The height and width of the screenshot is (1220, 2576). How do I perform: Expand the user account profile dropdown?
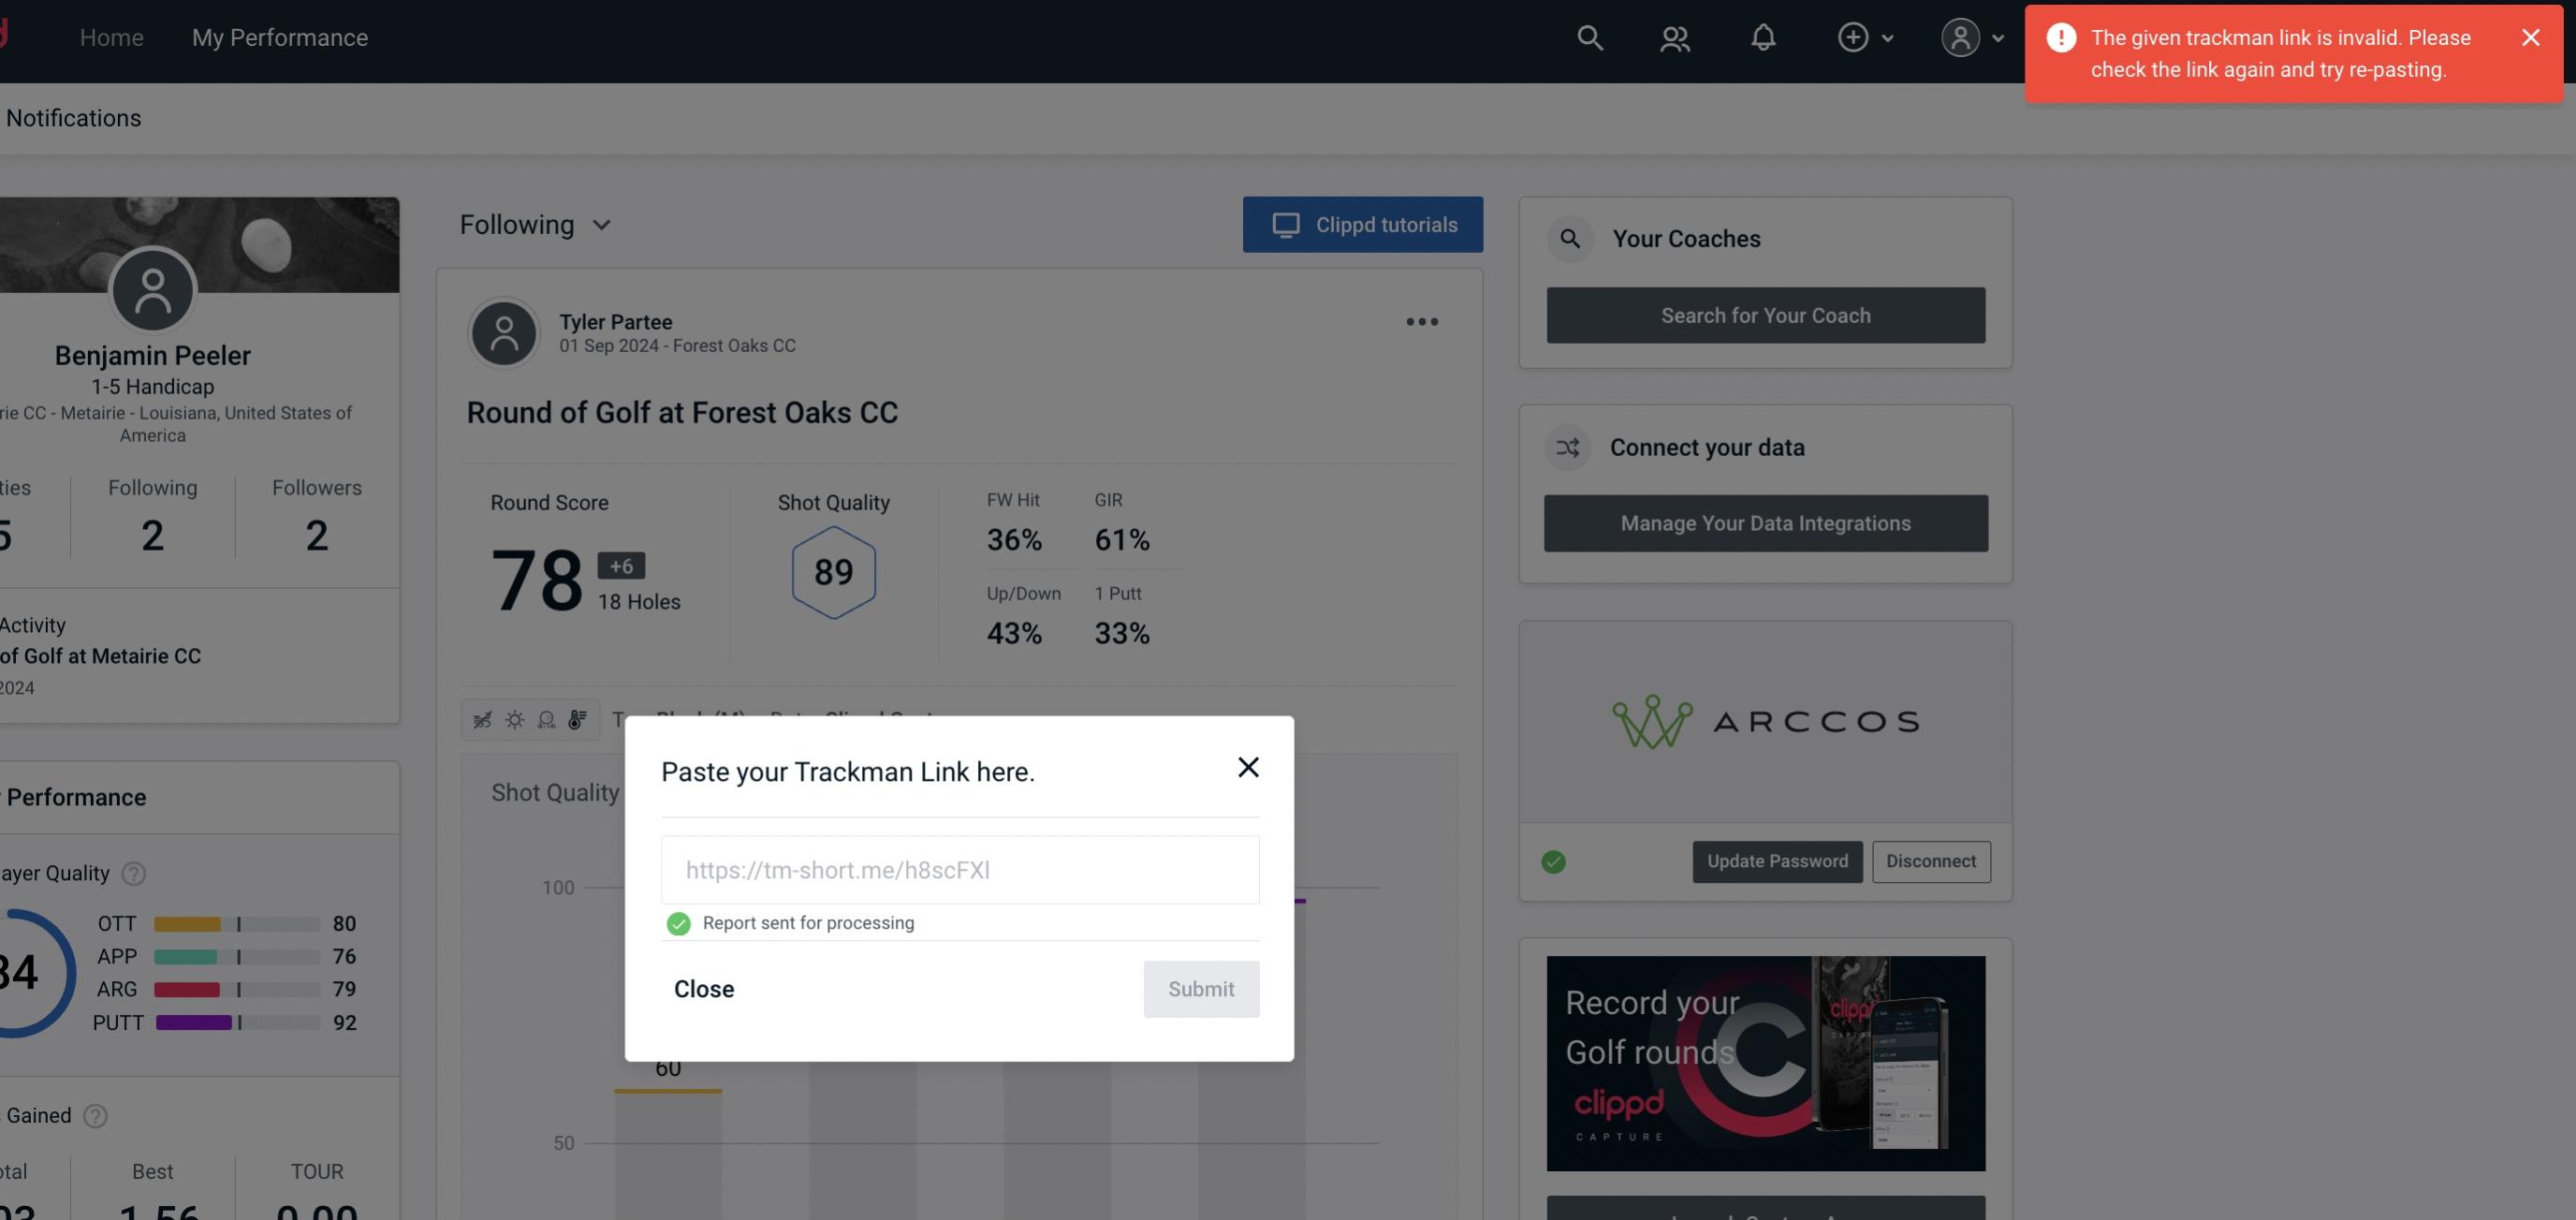(1969, 37)
